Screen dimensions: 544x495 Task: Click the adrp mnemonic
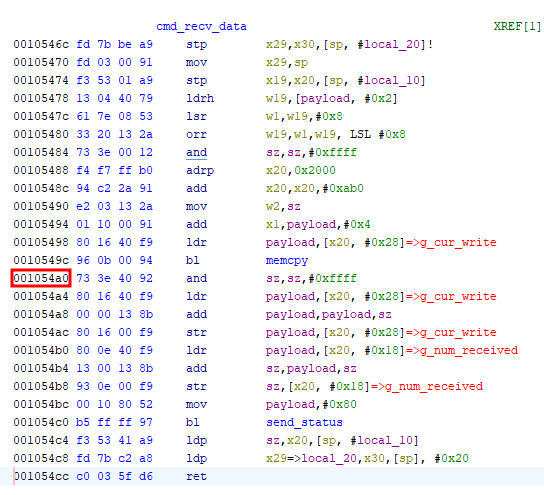[x=200, y=170]
